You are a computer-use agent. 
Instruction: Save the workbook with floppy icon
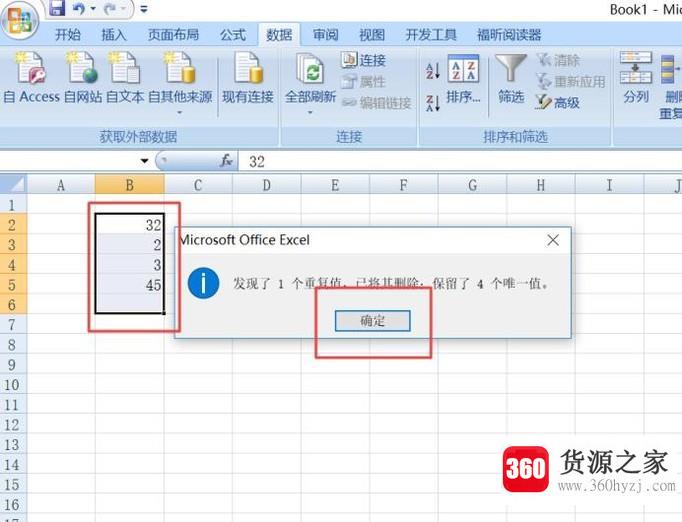pos(57,7)
